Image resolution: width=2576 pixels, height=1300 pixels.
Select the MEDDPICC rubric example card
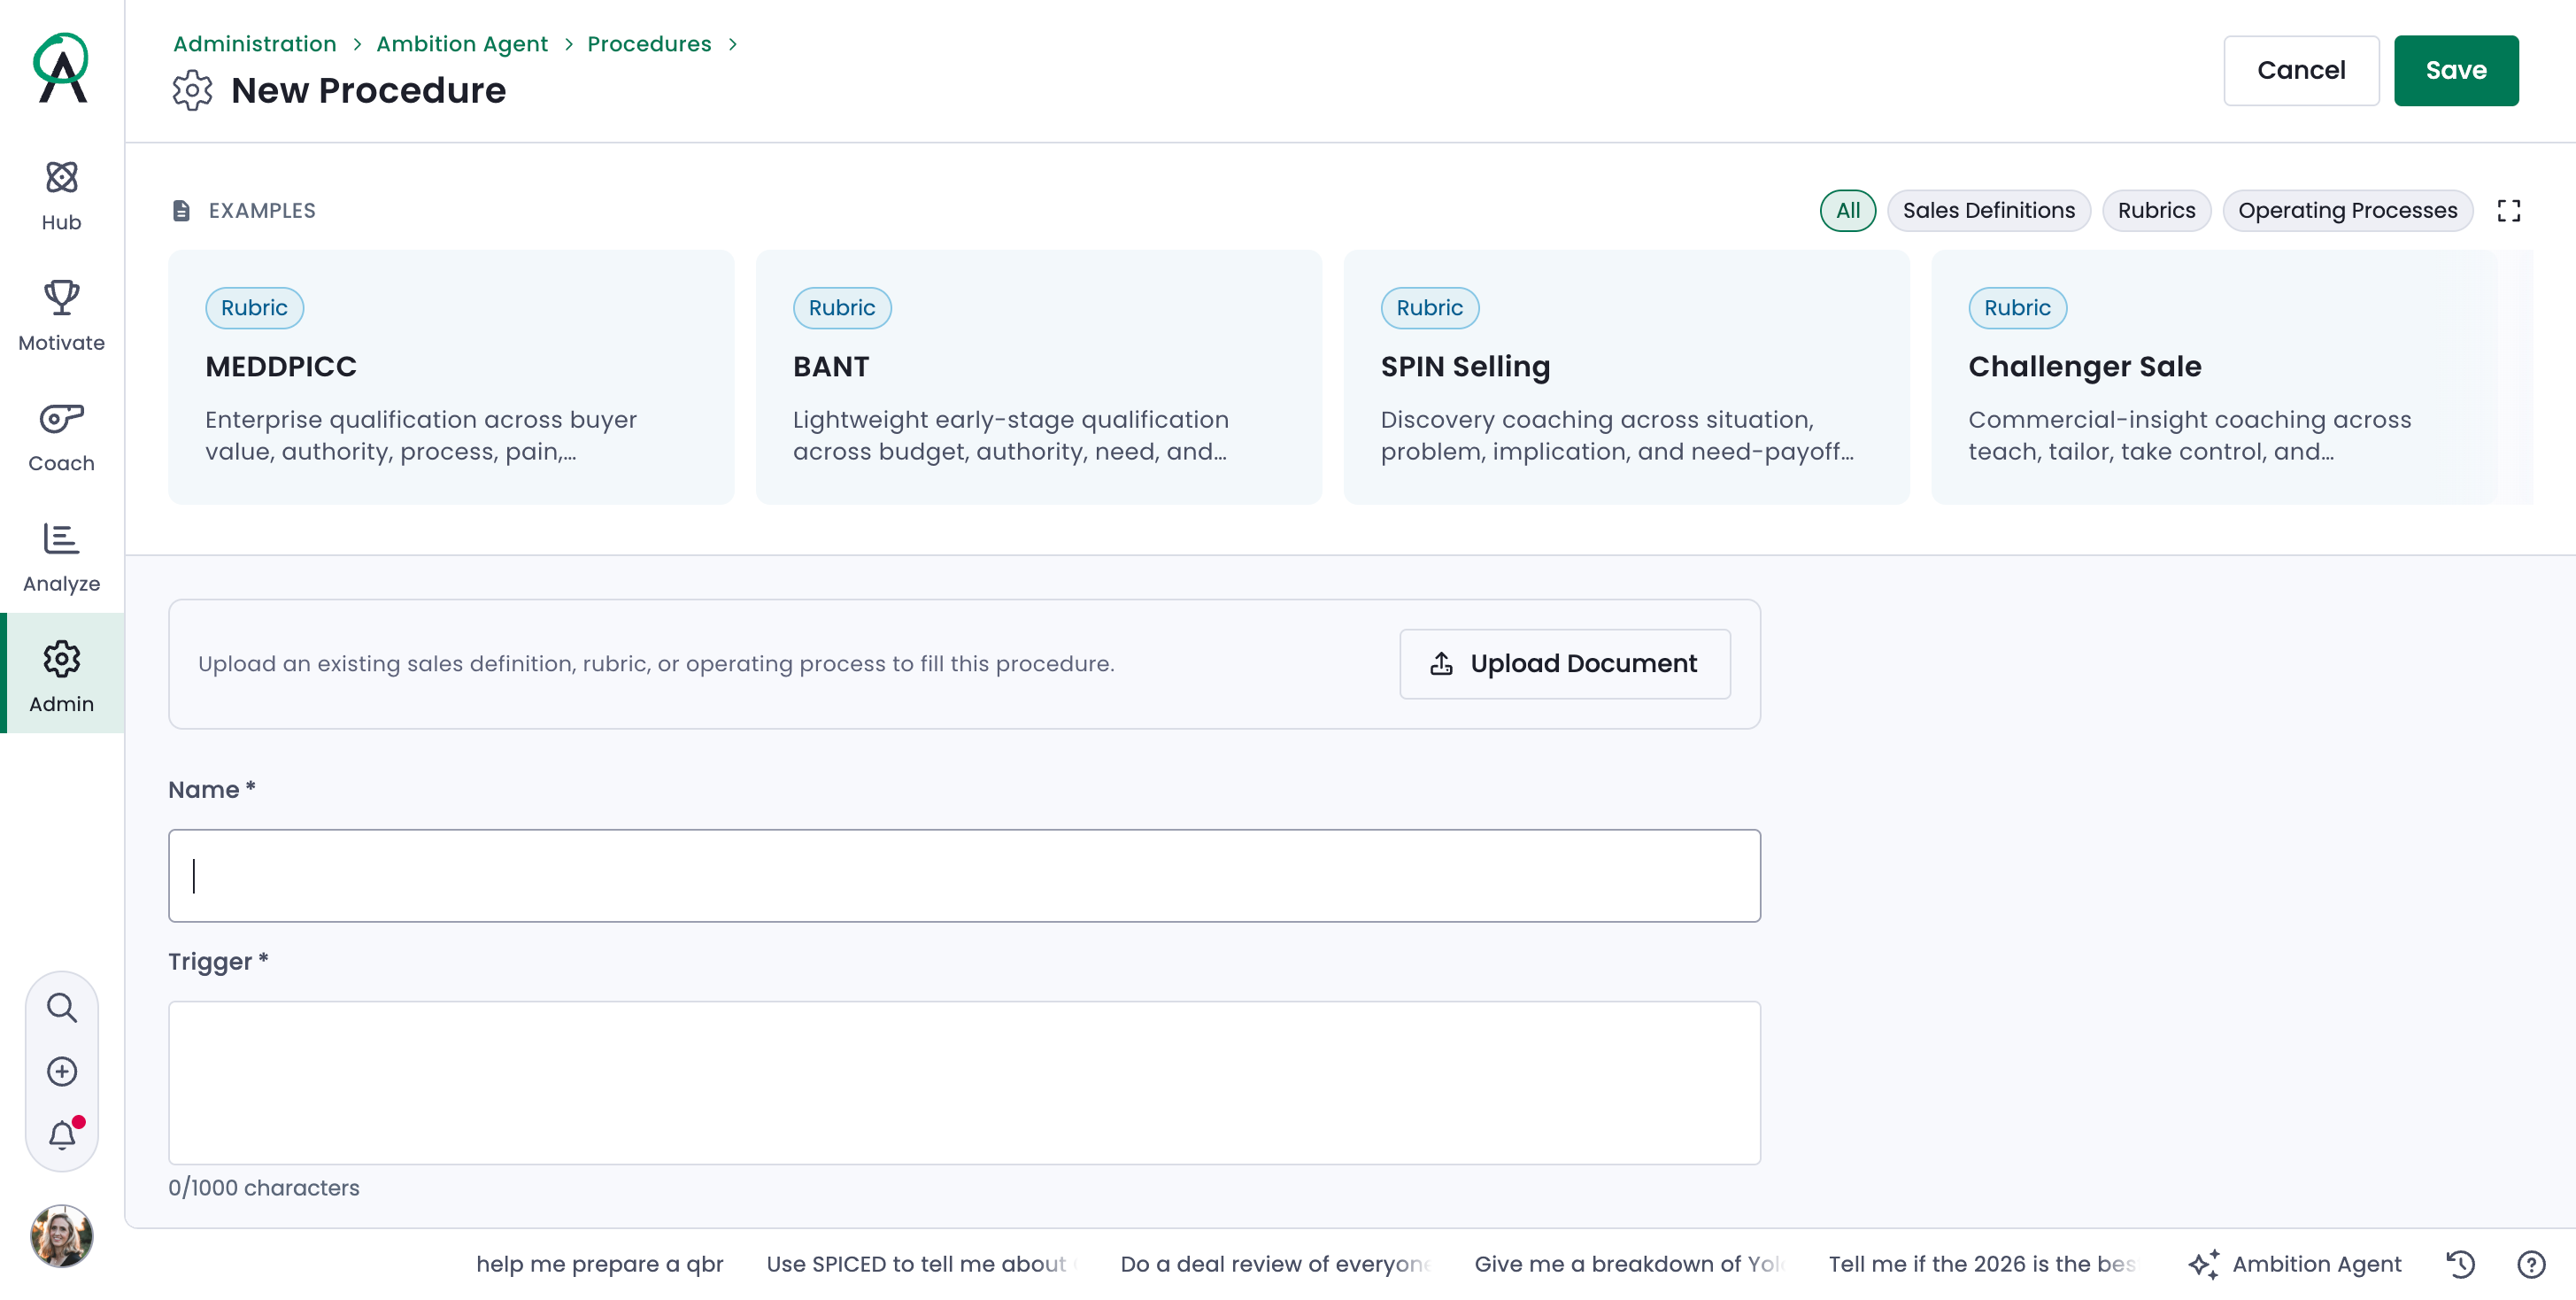(x=451, y=377)
